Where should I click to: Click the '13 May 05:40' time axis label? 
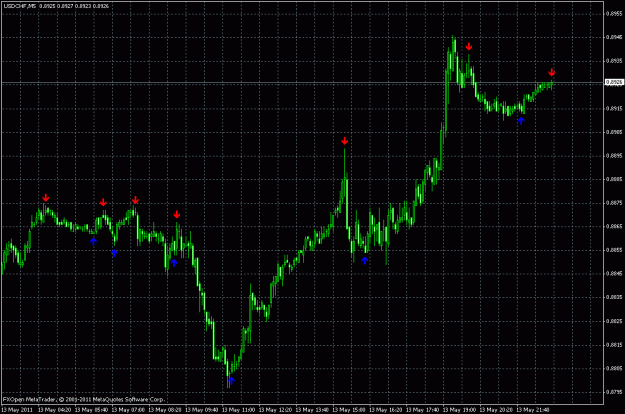[91, 410]
